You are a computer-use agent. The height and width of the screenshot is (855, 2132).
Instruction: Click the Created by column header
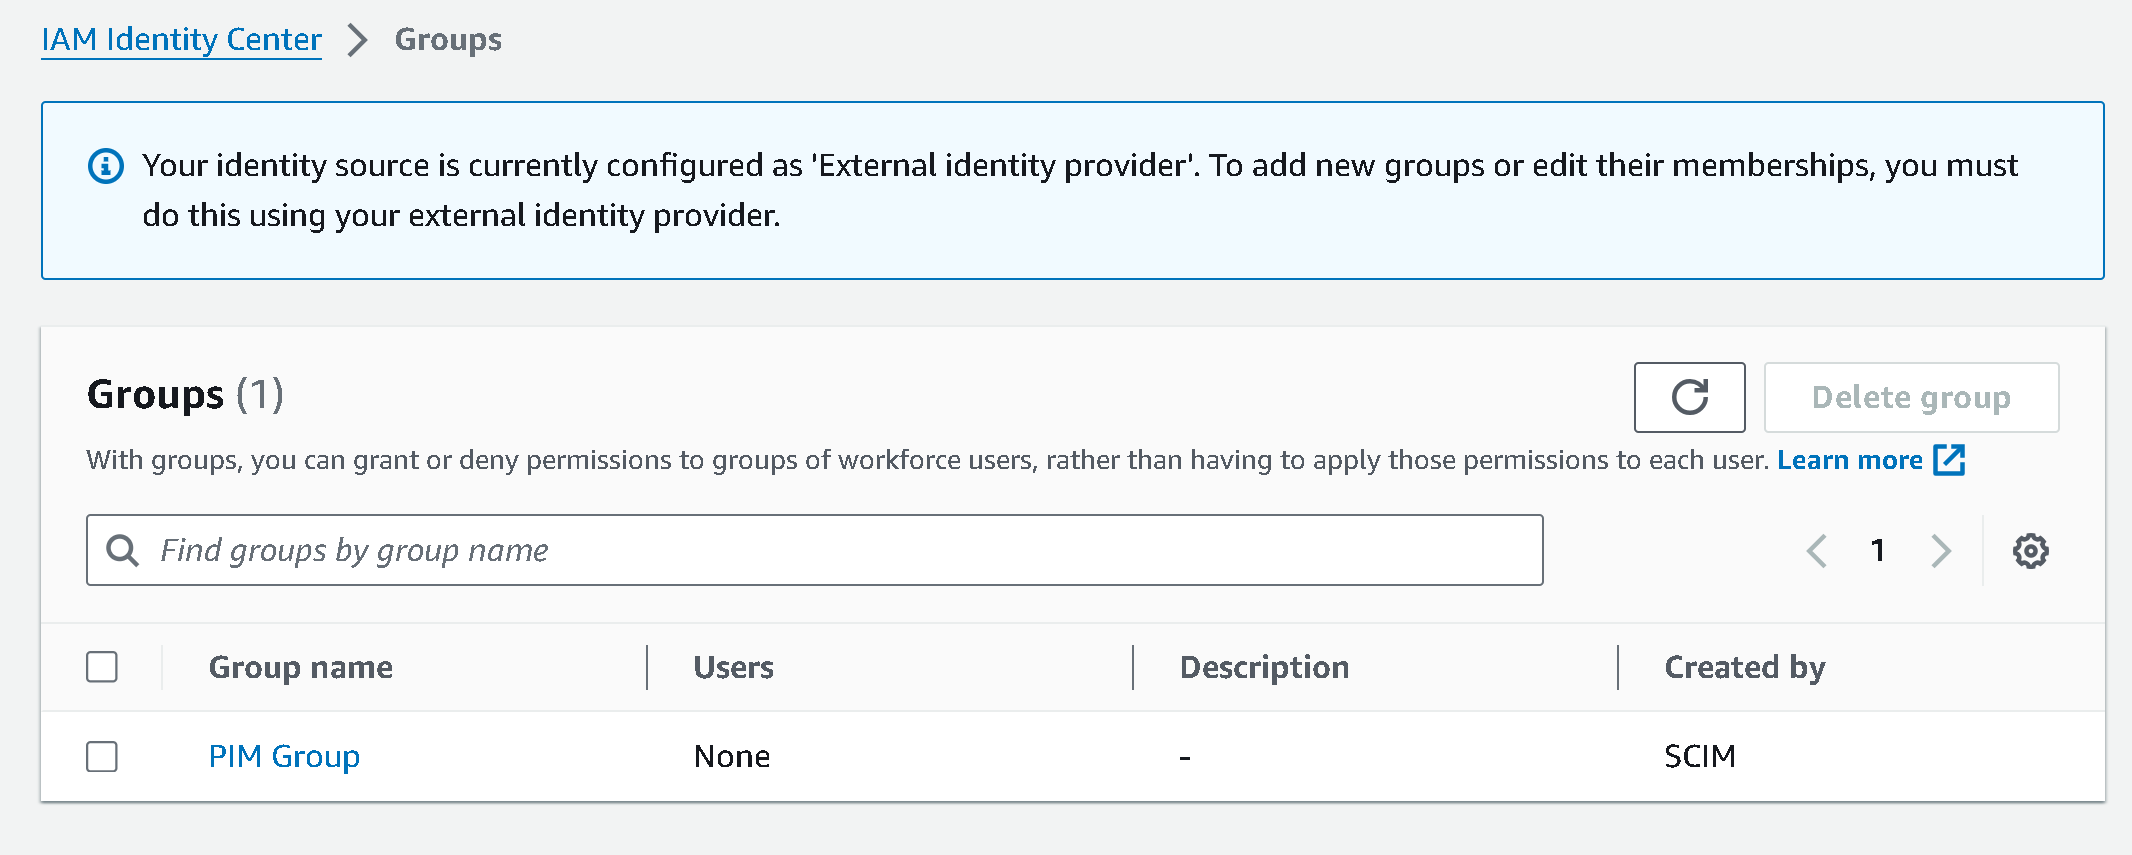tap(1744, 667)
